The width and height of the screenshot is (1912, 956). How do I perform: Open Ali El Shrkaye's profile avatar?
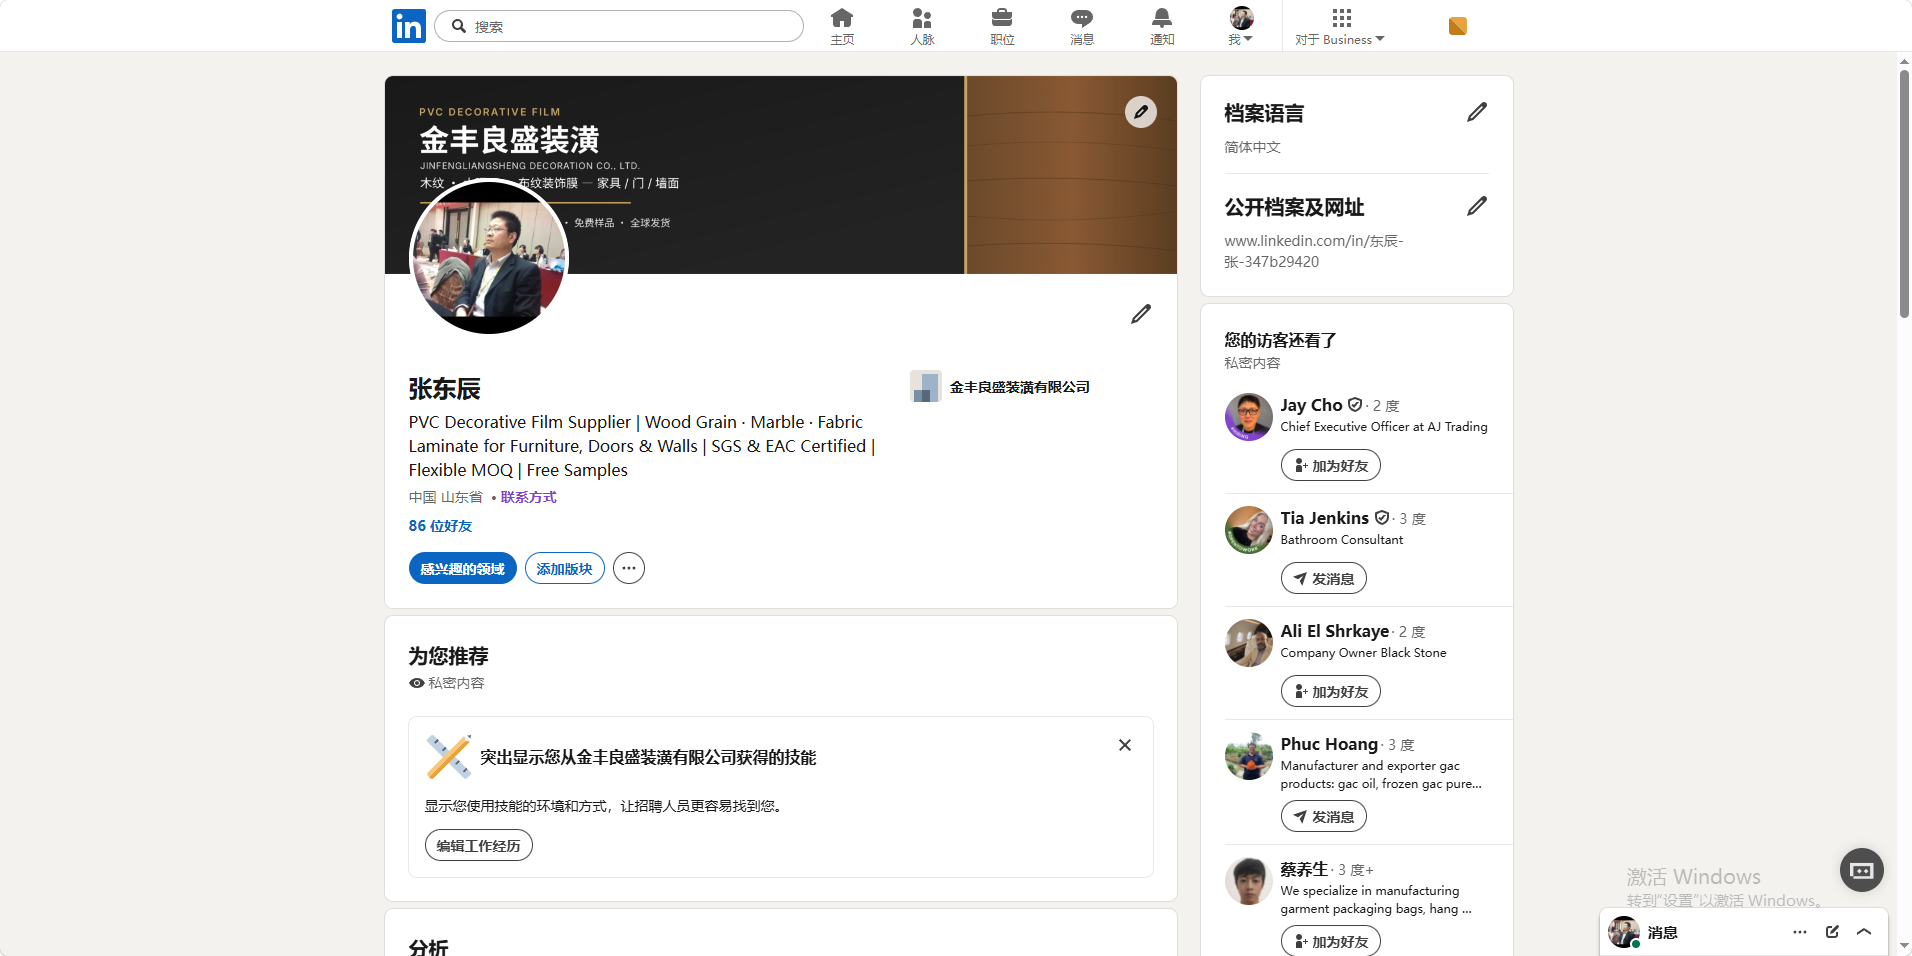point(1249,643)
